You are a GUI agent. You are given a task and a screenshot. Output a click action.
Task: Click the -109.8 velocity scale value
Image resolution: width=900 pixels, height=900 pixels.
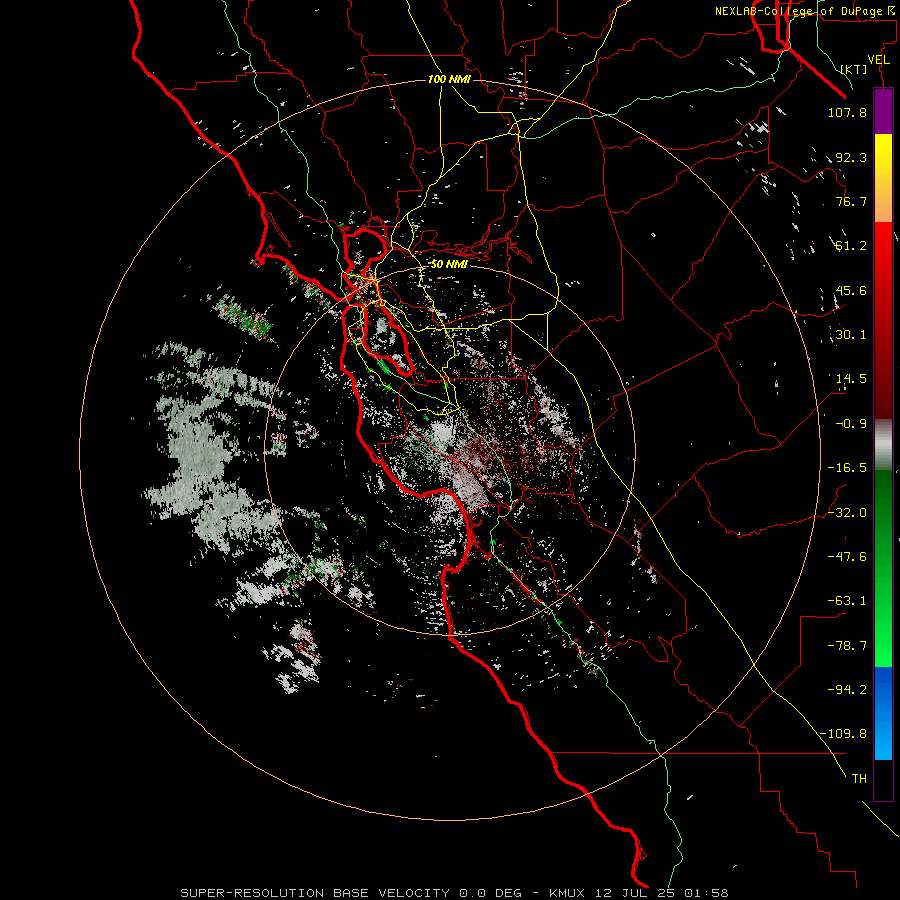click(x=843, y=734)
